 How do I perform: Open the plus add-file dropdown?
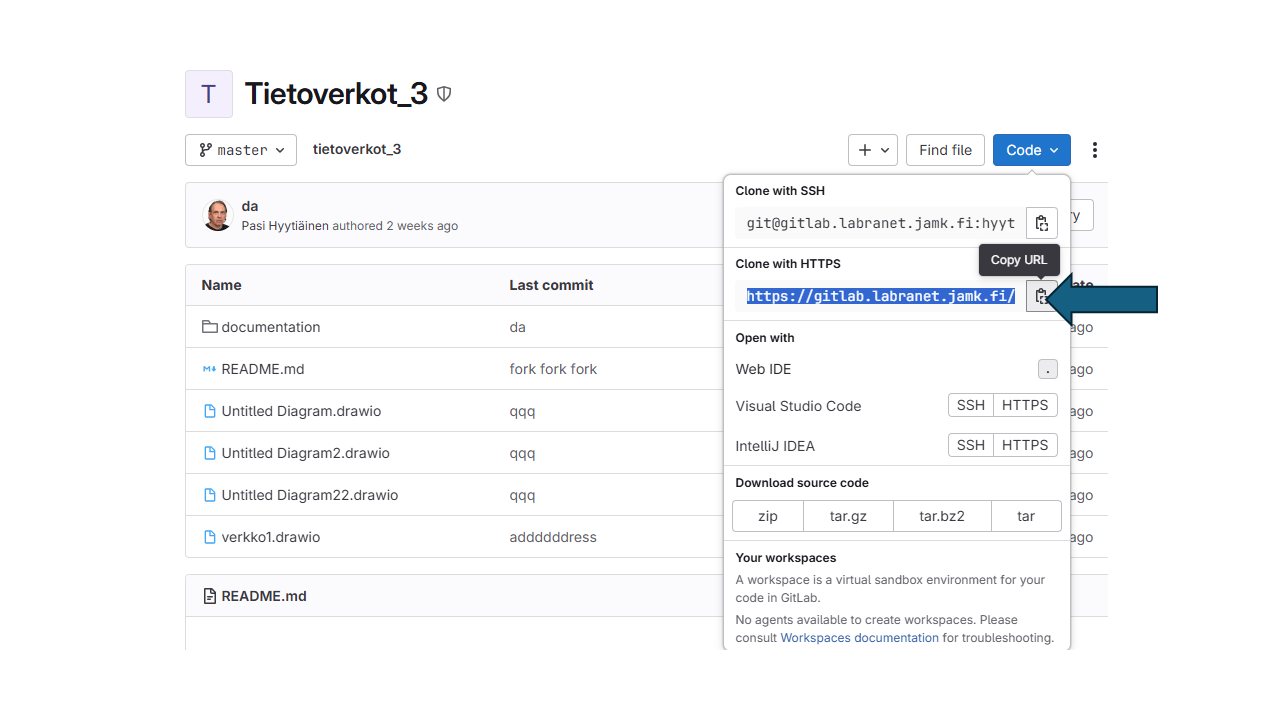(872, 150)
